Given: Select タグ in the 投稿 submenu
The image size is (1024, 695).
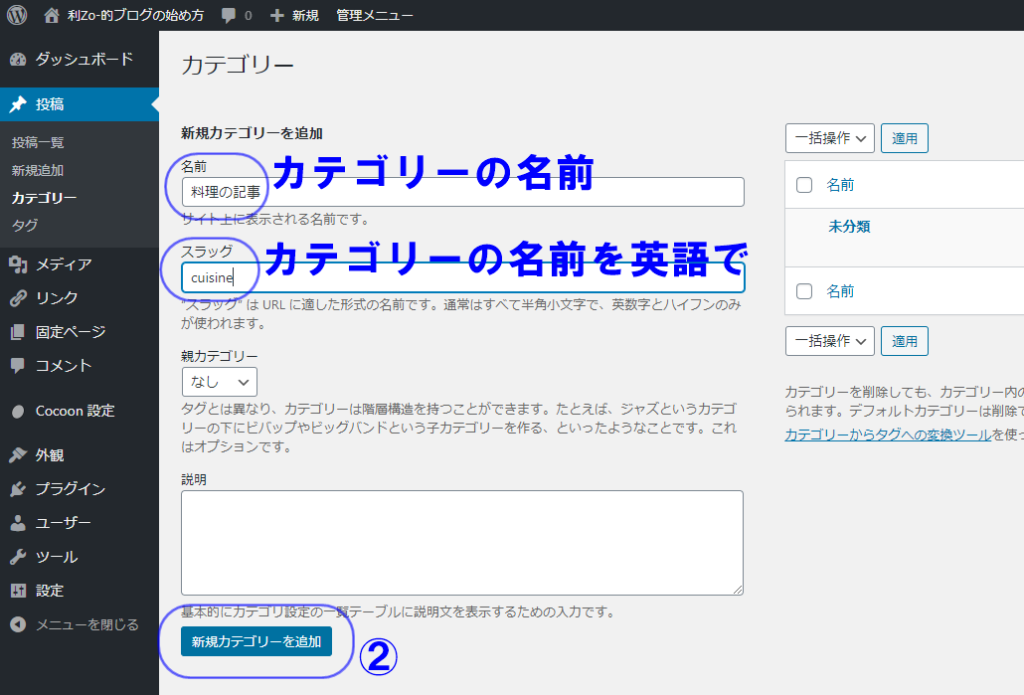Looking at the screenshot, I should [x=25, y=225].
